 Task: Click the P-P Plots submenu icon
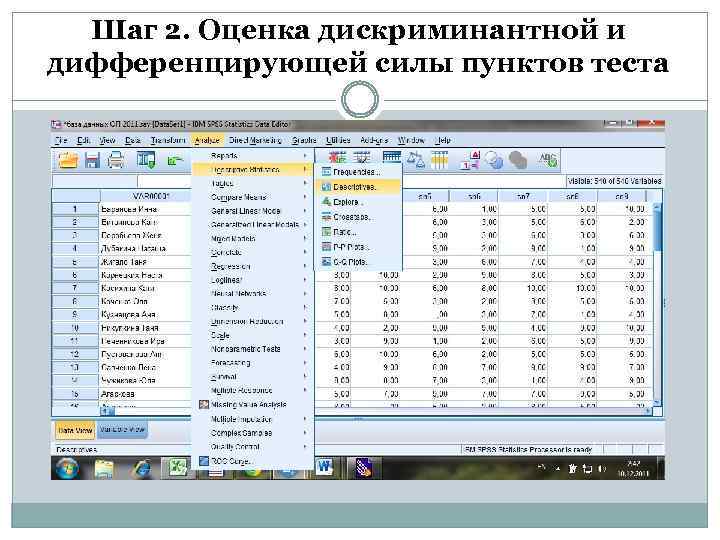326,247
